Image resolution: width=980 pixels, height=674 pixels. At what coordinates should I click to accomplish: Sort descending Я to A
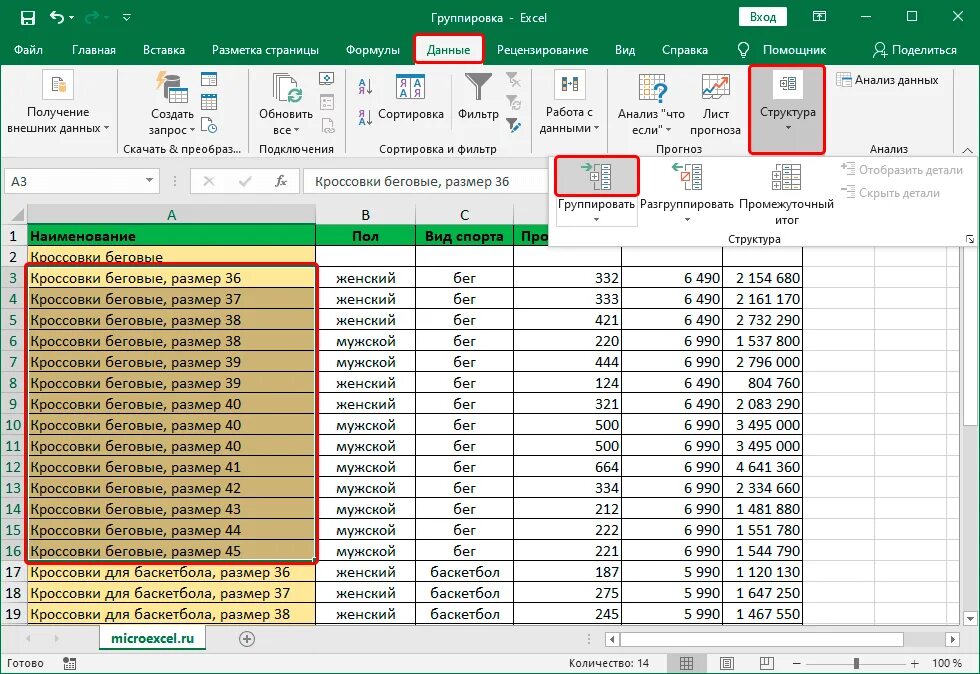click(x=365, y=117)
